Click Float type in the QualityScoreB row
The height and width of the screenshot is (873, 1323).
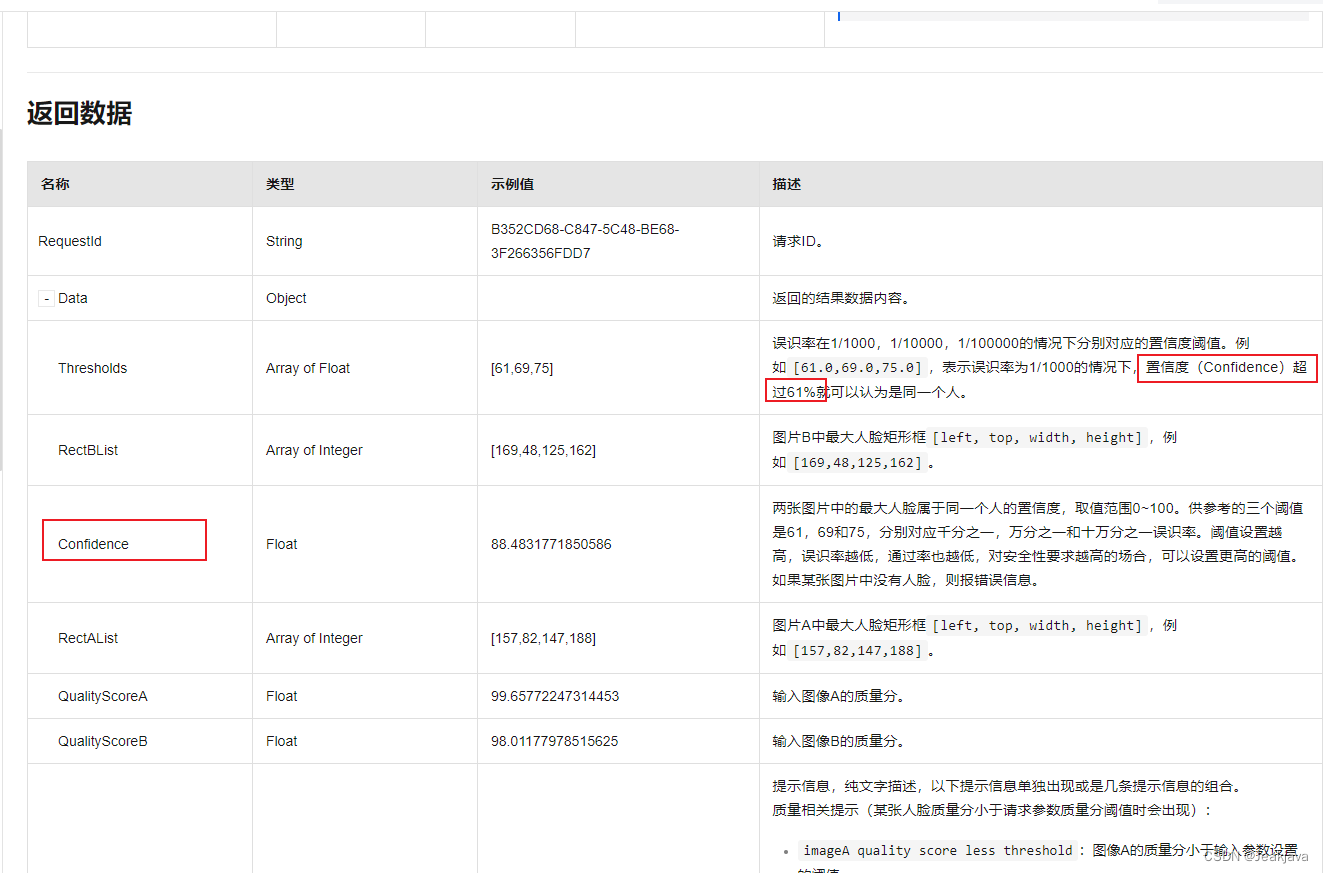pyautogui.click(x=282, y=741)
